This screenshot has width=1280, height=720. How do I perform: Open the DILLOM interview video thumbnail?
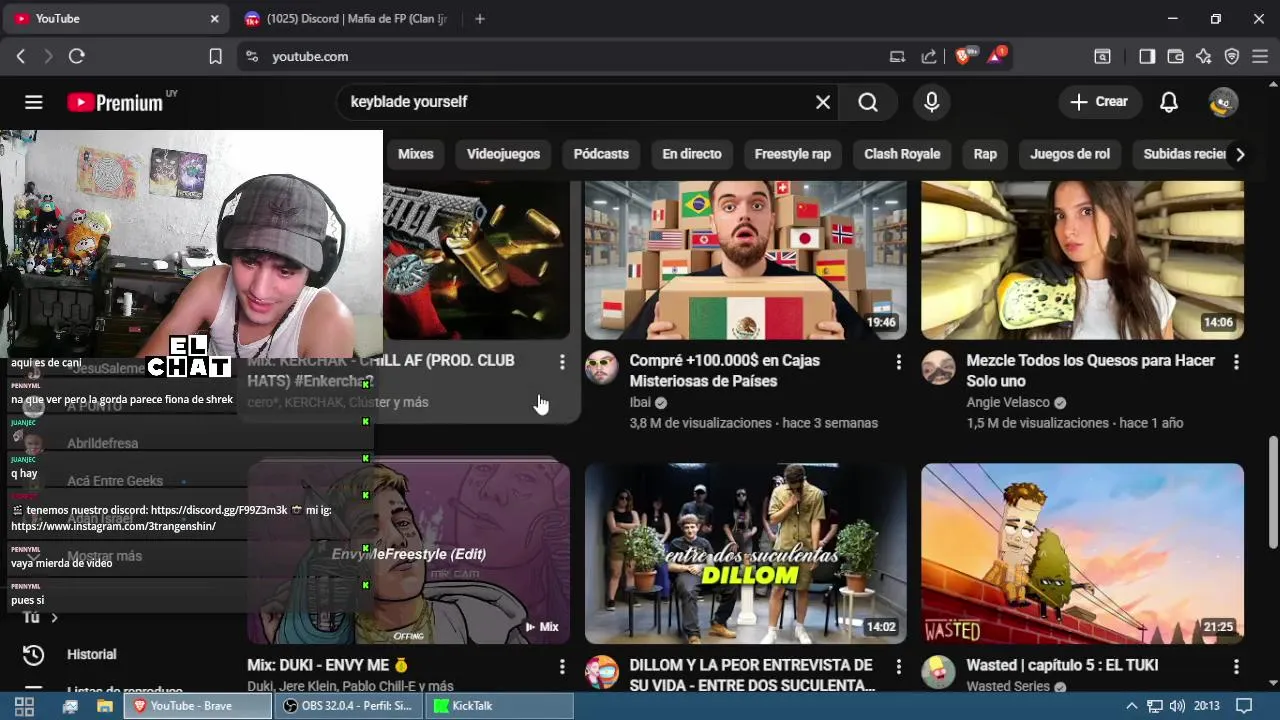point(745,553)
